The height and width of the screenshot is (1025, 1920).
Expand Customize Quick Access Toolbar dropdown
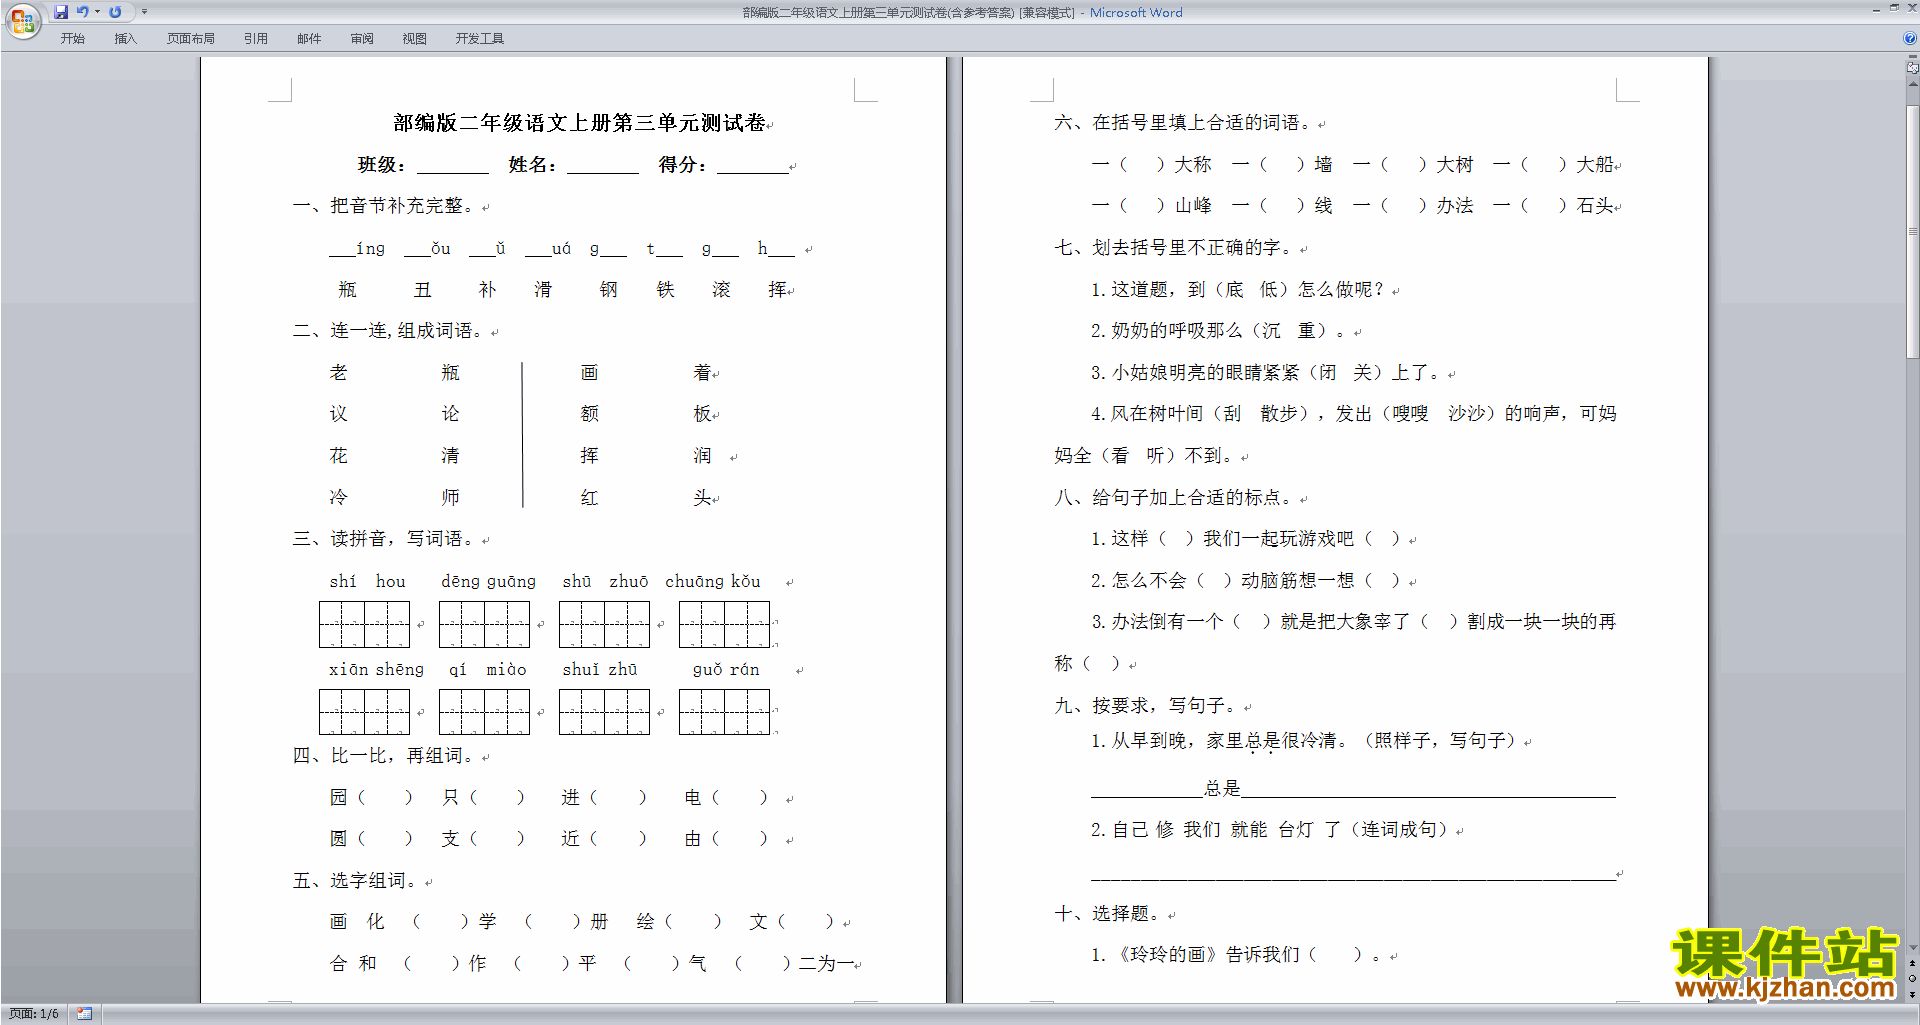[144, 12]
